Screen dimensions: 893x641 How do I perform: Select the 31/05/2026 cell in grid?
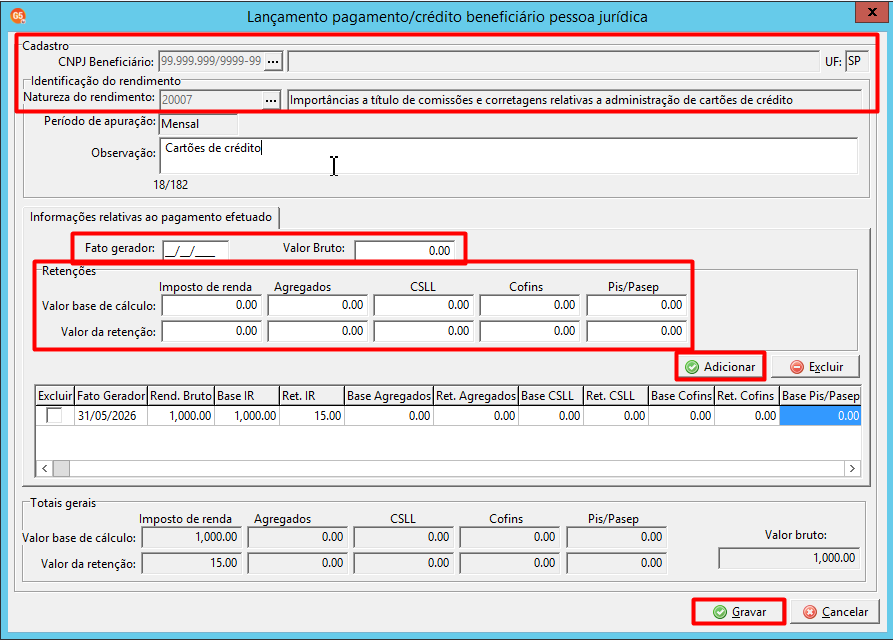pos(111,416)
